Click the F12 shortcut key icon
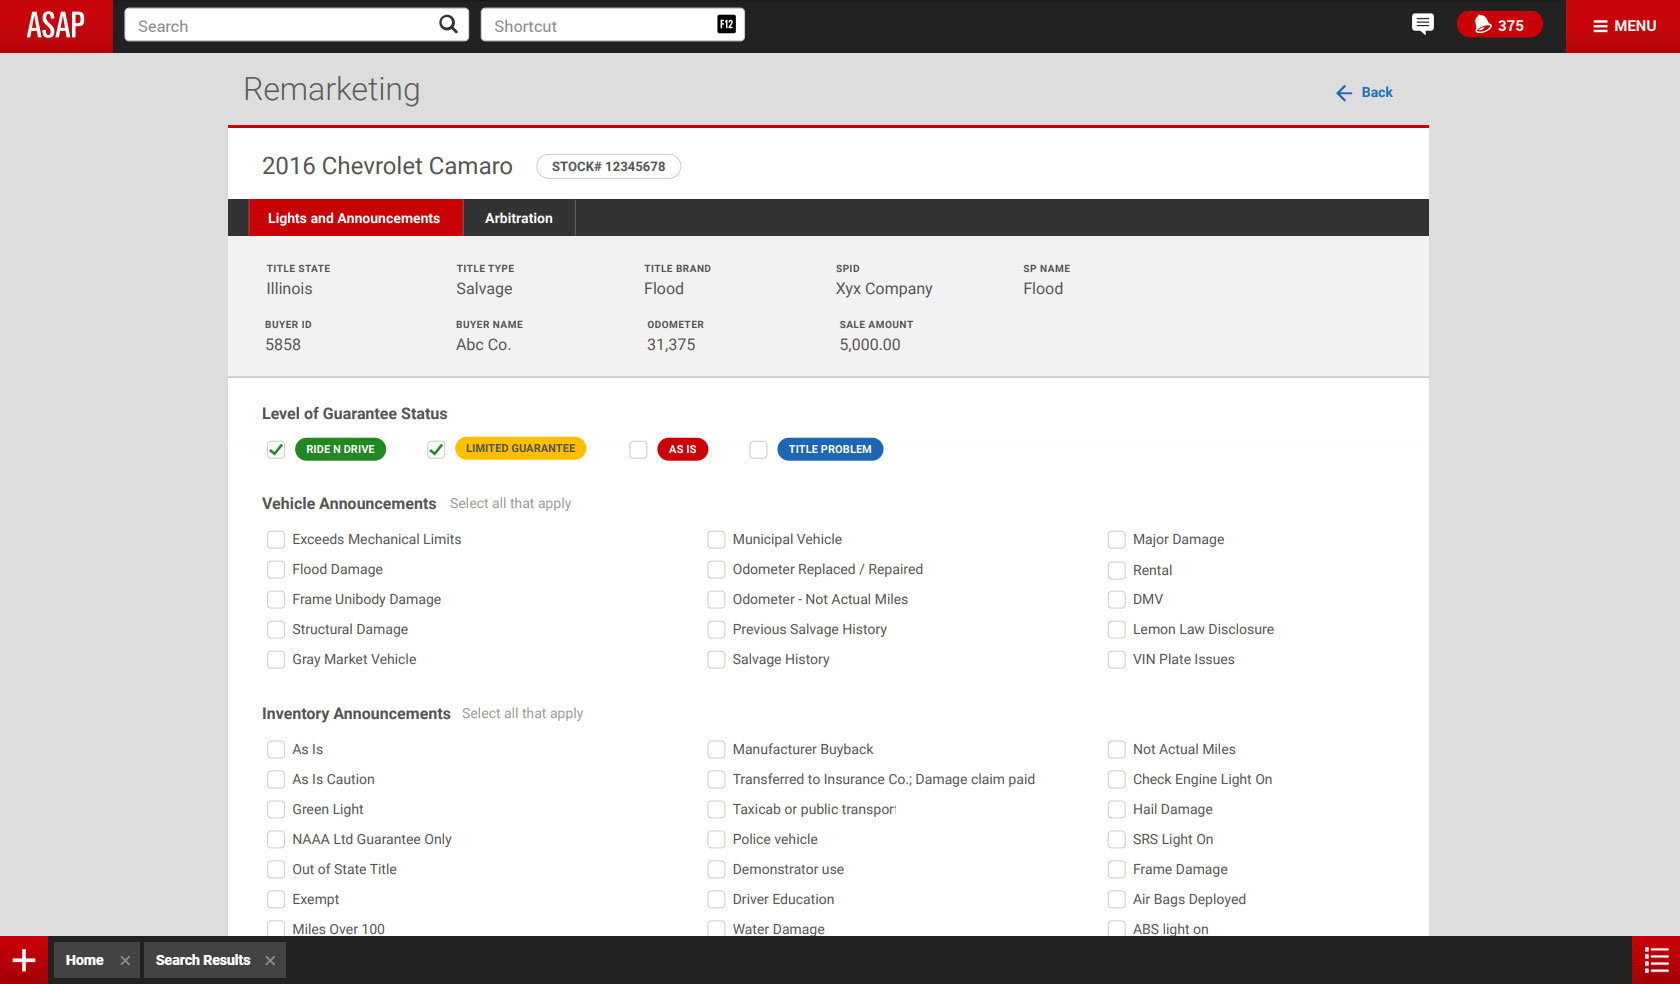 pos(726,24)
